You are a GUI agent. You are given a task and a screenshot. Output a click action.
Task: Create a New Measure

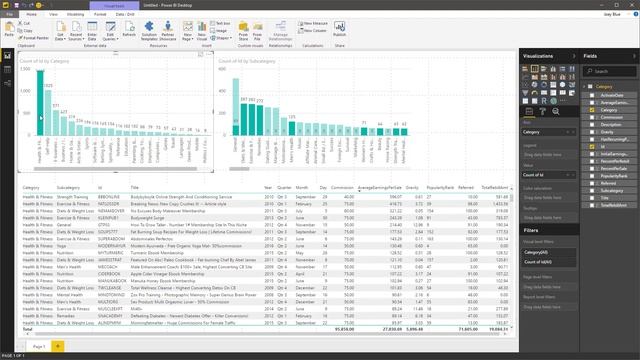pos(313,24)
